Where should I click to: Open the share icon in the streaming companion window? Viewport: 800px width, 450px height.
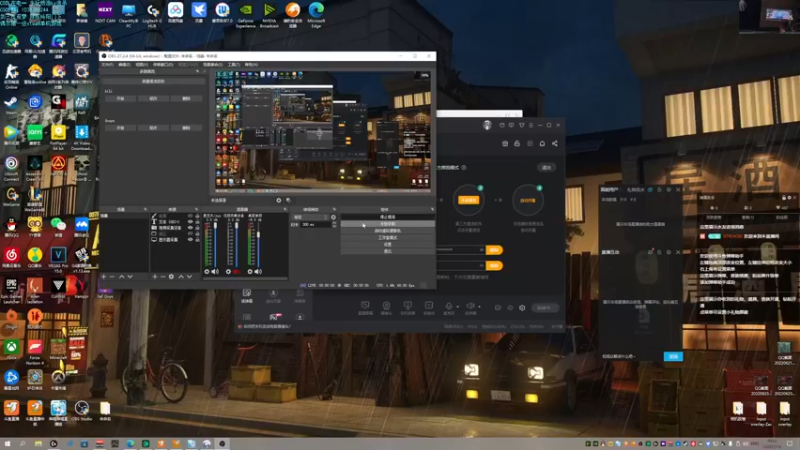point(555,143)
